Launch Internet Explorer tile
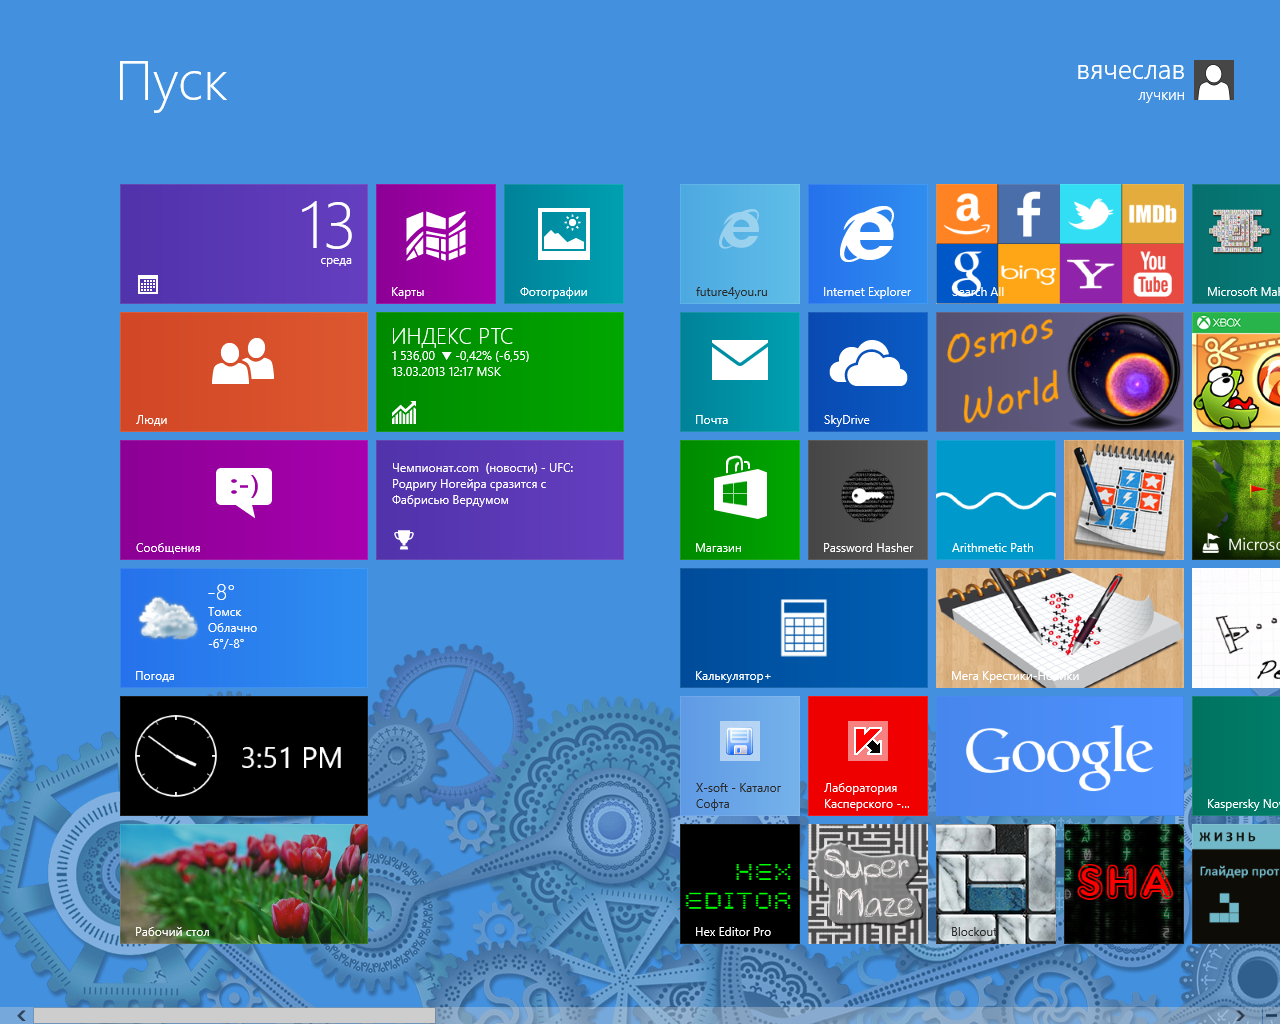 (x=868, y=244)
